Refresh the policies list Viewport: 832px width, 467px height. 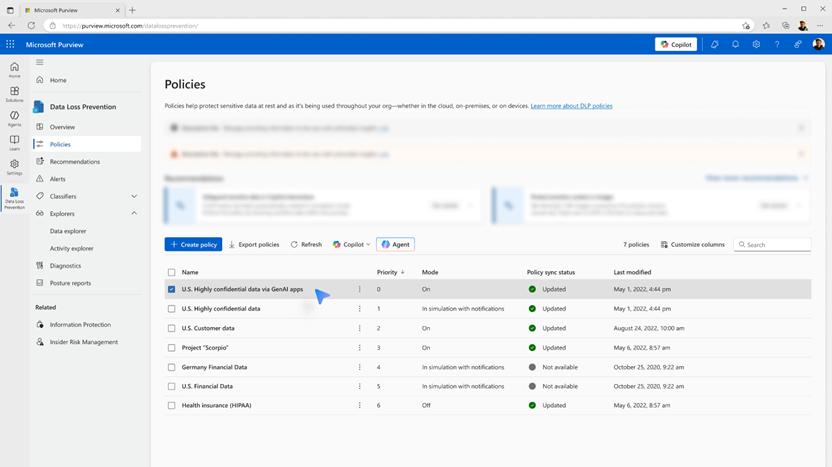pyautogui.click(x=306, y=245)
